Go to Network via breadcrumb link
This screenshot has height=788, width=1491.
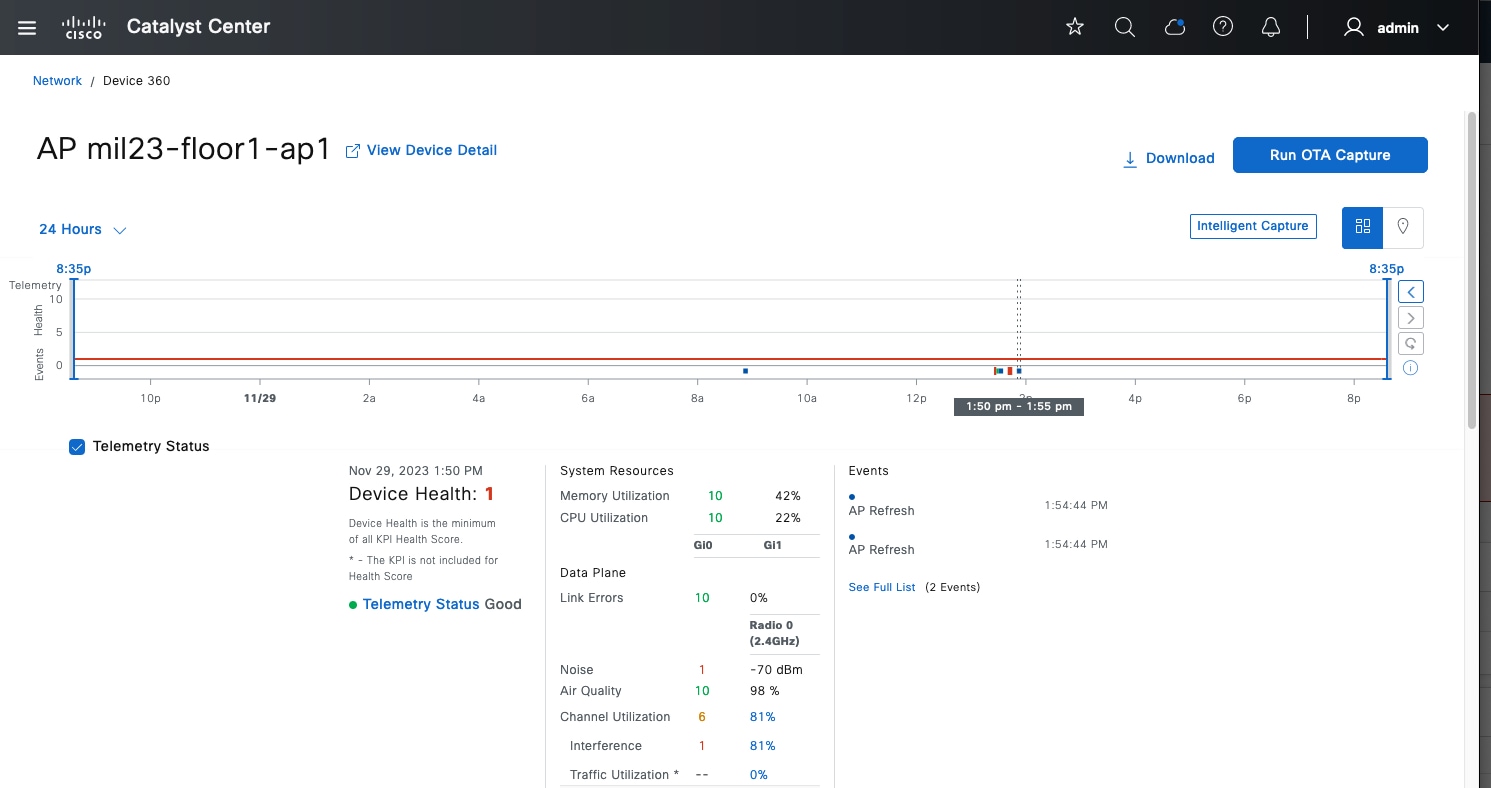[57, 81]
